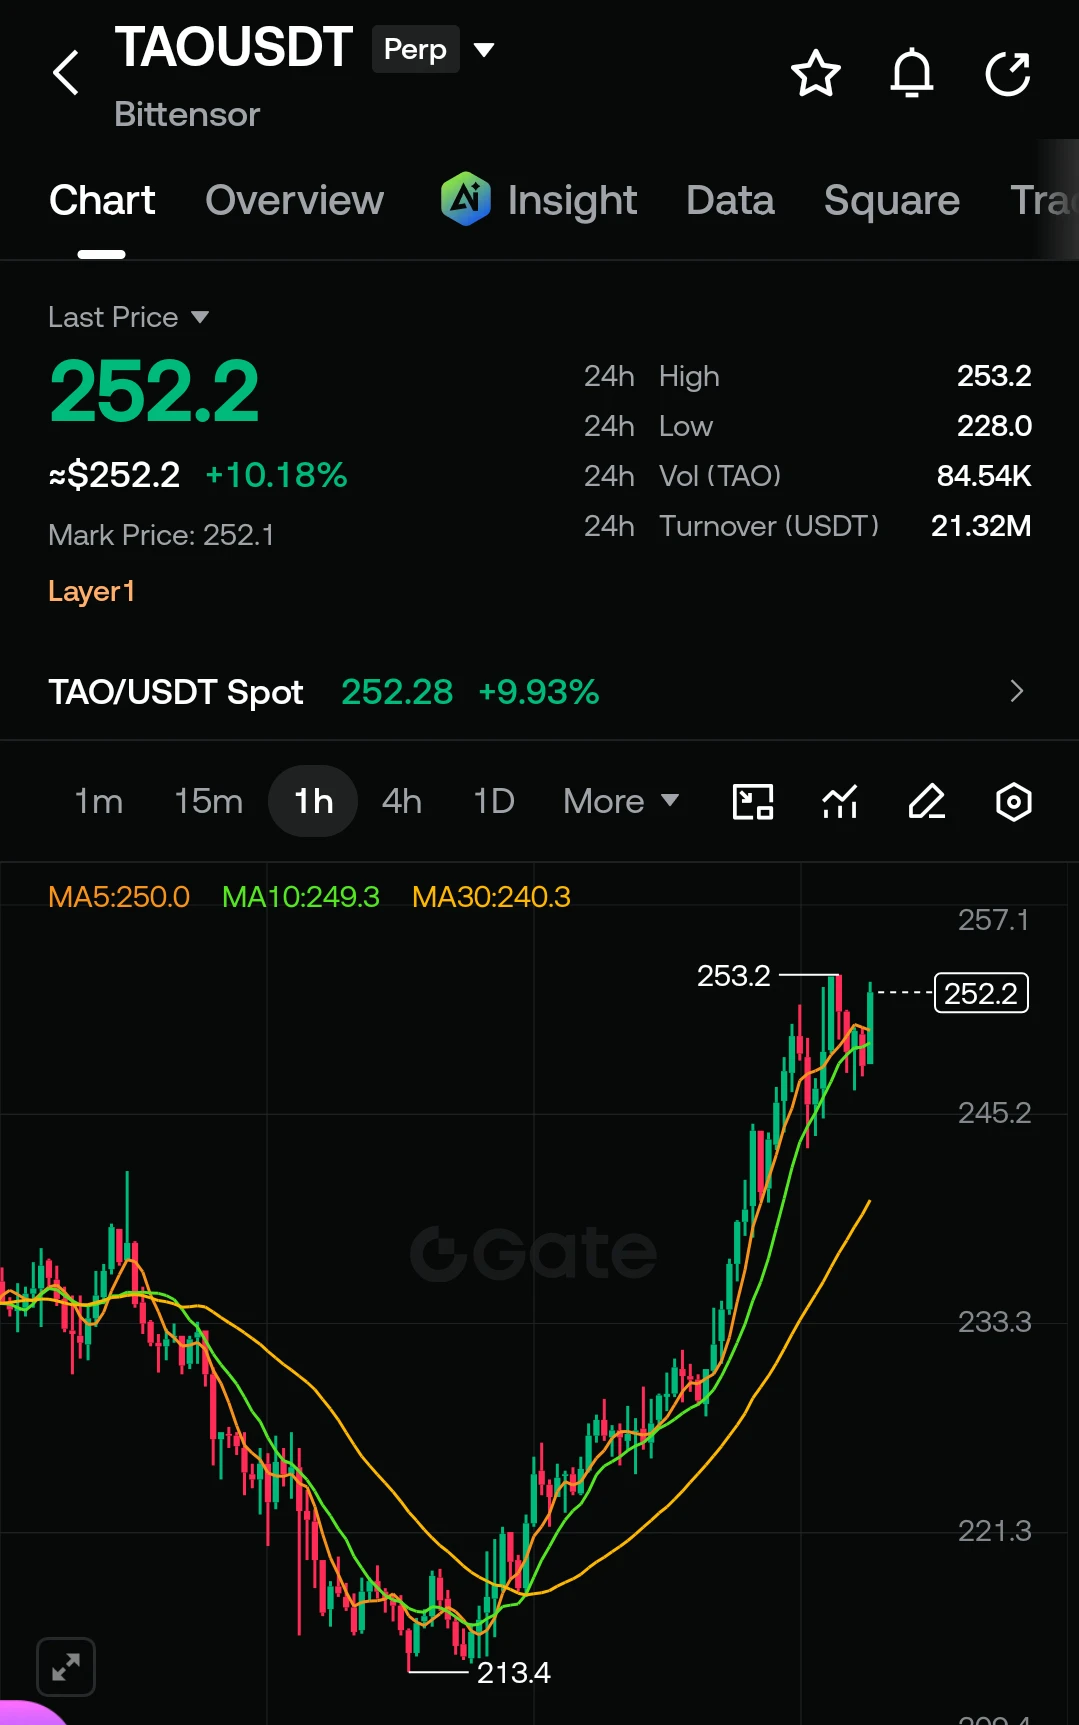This screenshot has height=1725, width=1079.
Task: Select the 1h timeframe
Action: pos(313,801)
